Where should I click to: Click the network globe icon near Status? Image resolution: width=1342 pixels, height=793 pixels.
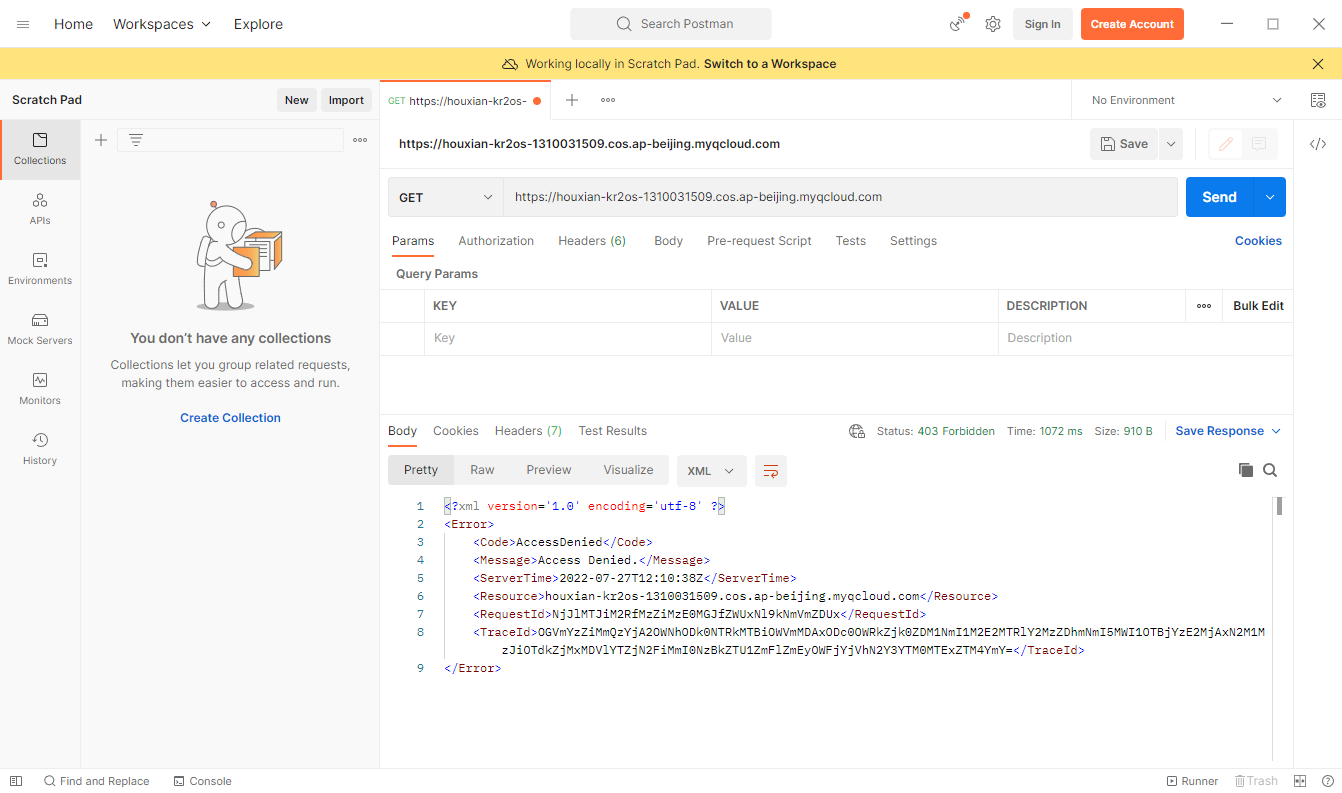click(x=857, y=431)
